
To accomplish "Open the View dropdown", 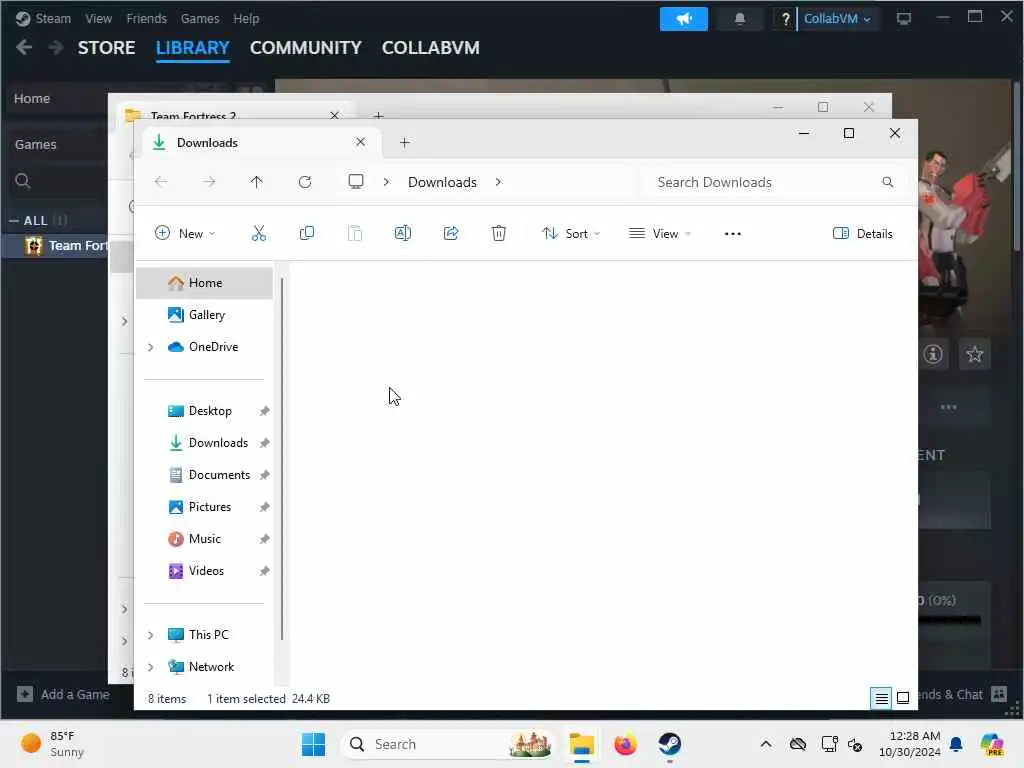I will click(x=660, y=233).
